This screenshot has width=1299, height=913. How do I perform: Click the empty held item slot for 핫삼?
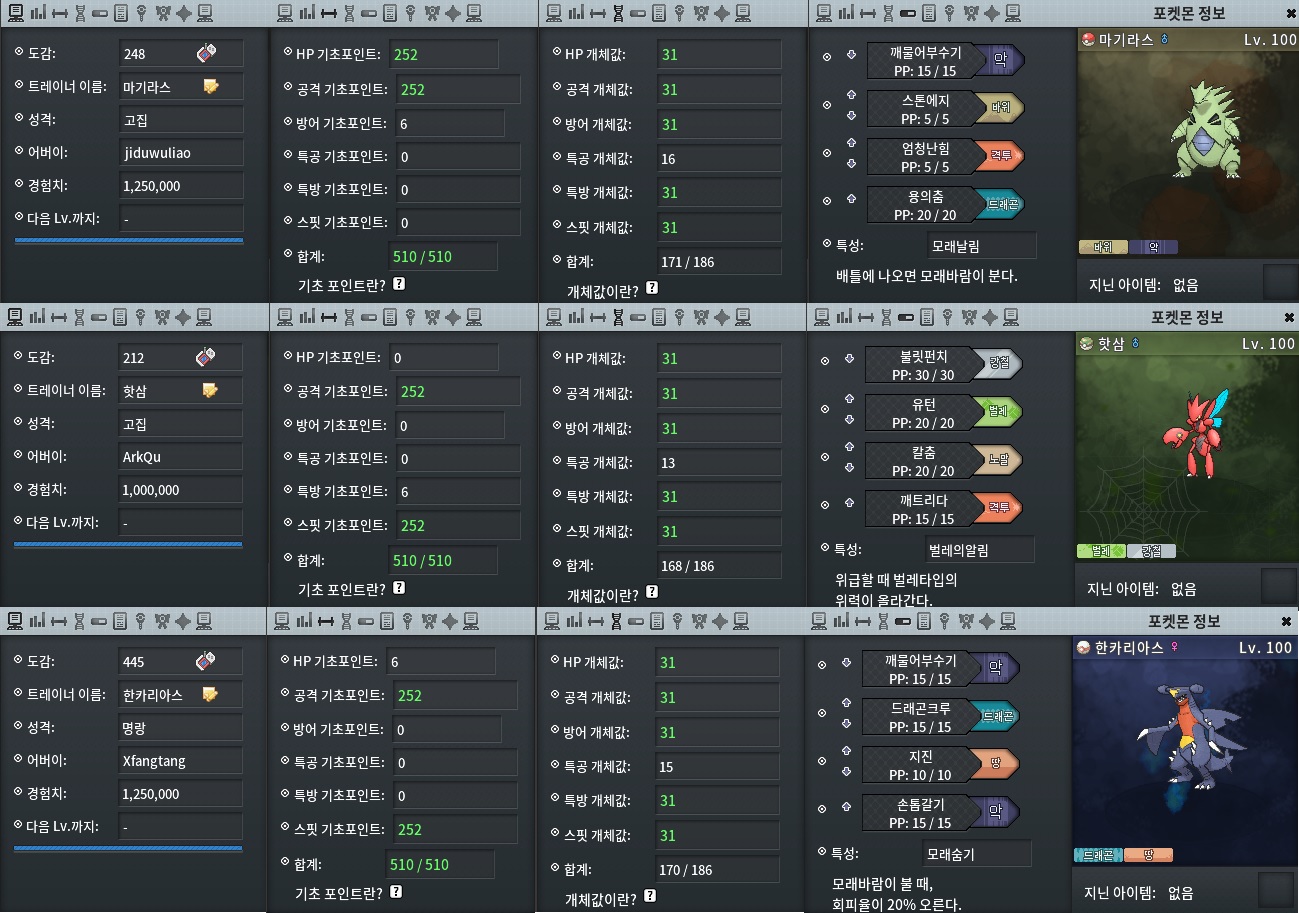pos(1278,586)
